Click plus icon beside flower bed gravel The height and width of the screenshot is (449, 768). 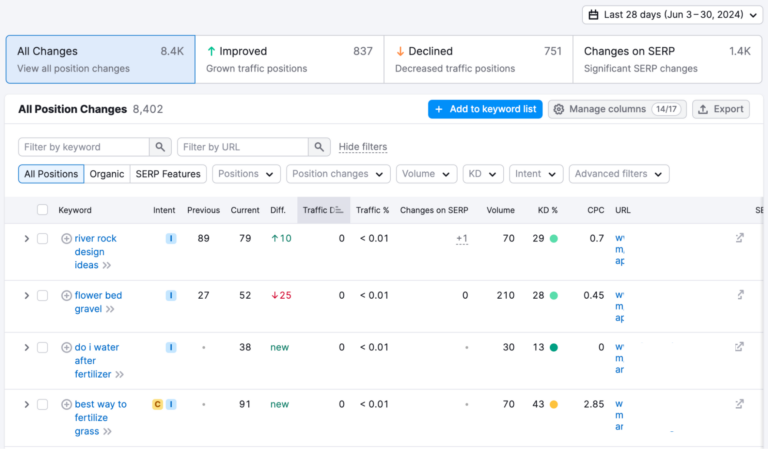(66, 296)
